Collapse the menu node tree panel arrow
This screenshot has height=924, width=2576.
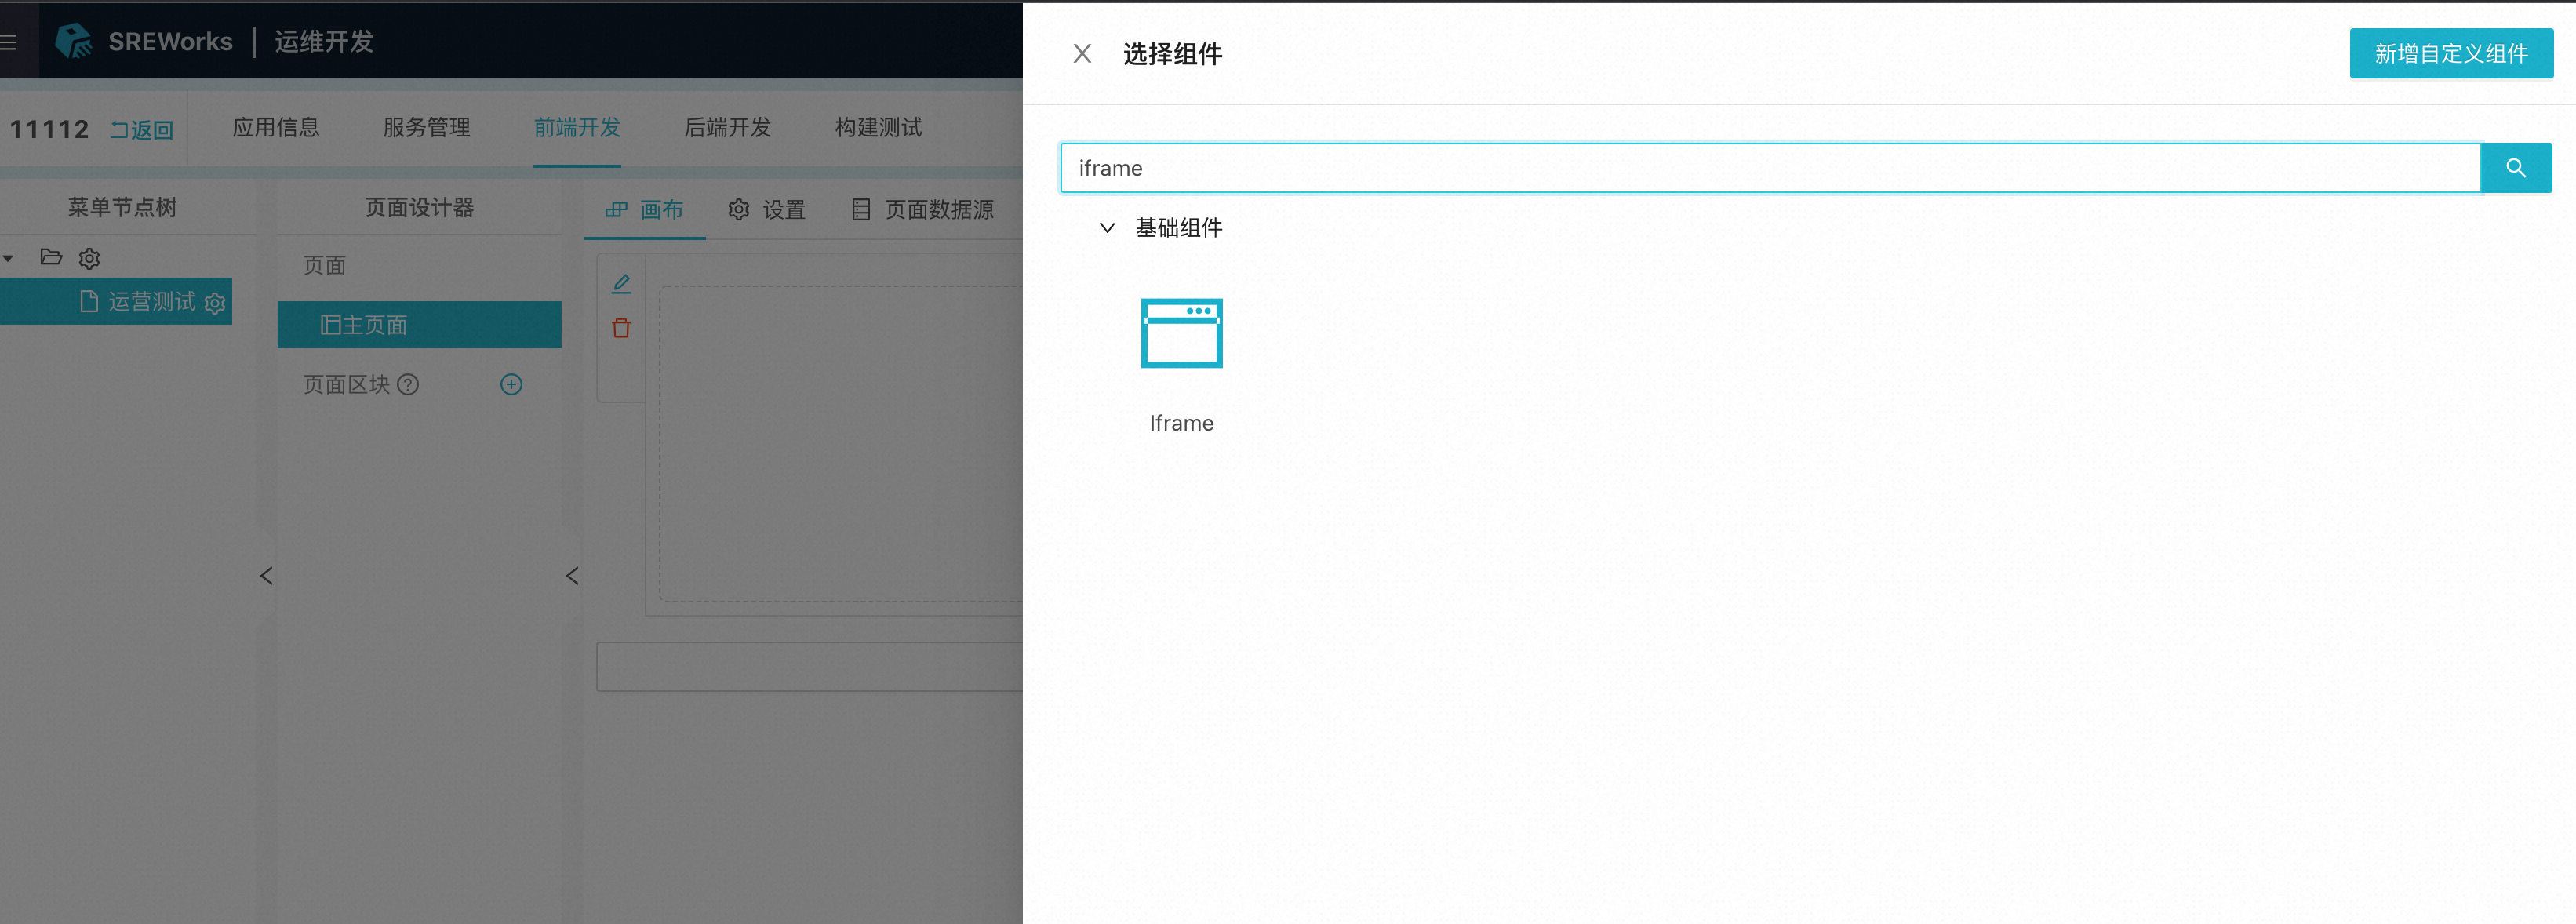point(266,576)
